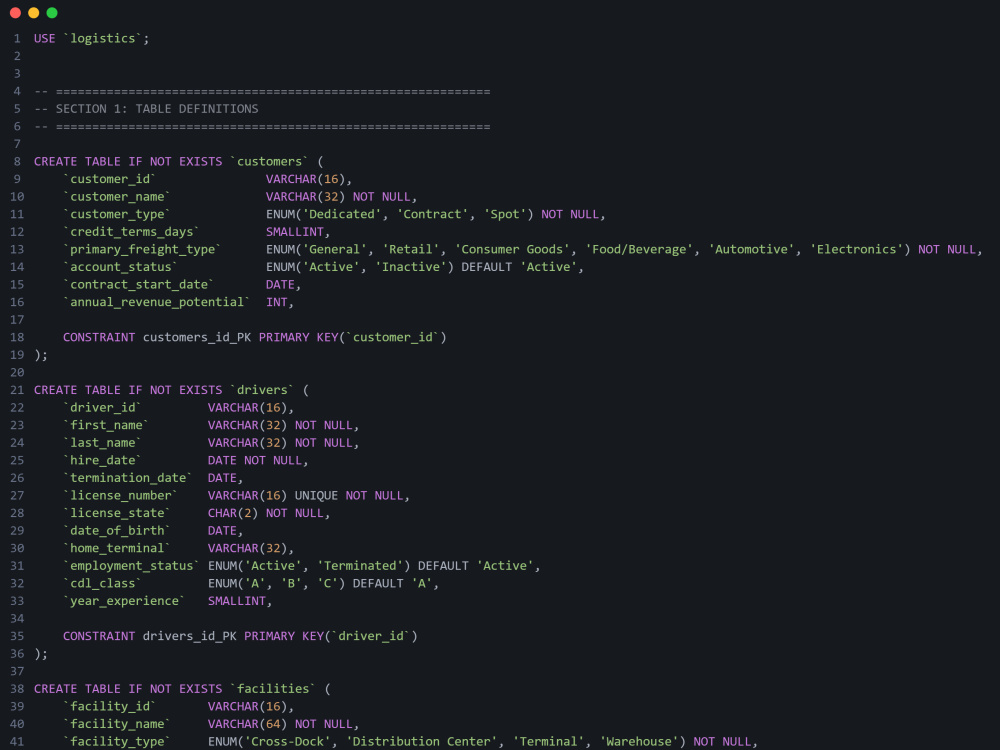Image resolution: width=1000 pixels, height=750 pixels.
Task: Click the 'Terminated' enum value
Action: coord(360,566)
